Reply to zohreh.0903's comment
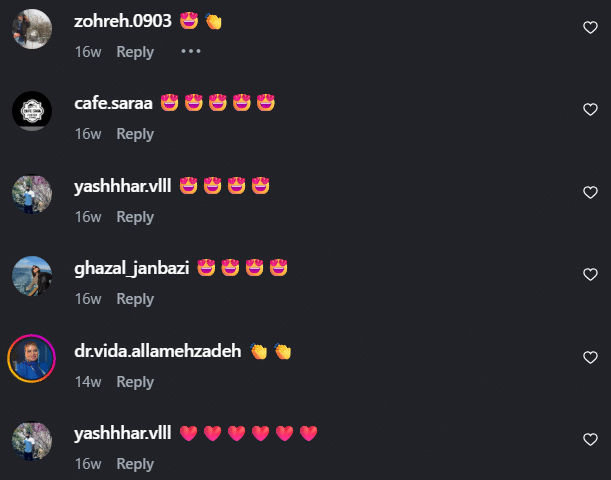 pyautogui.click(x=135, y=52)
